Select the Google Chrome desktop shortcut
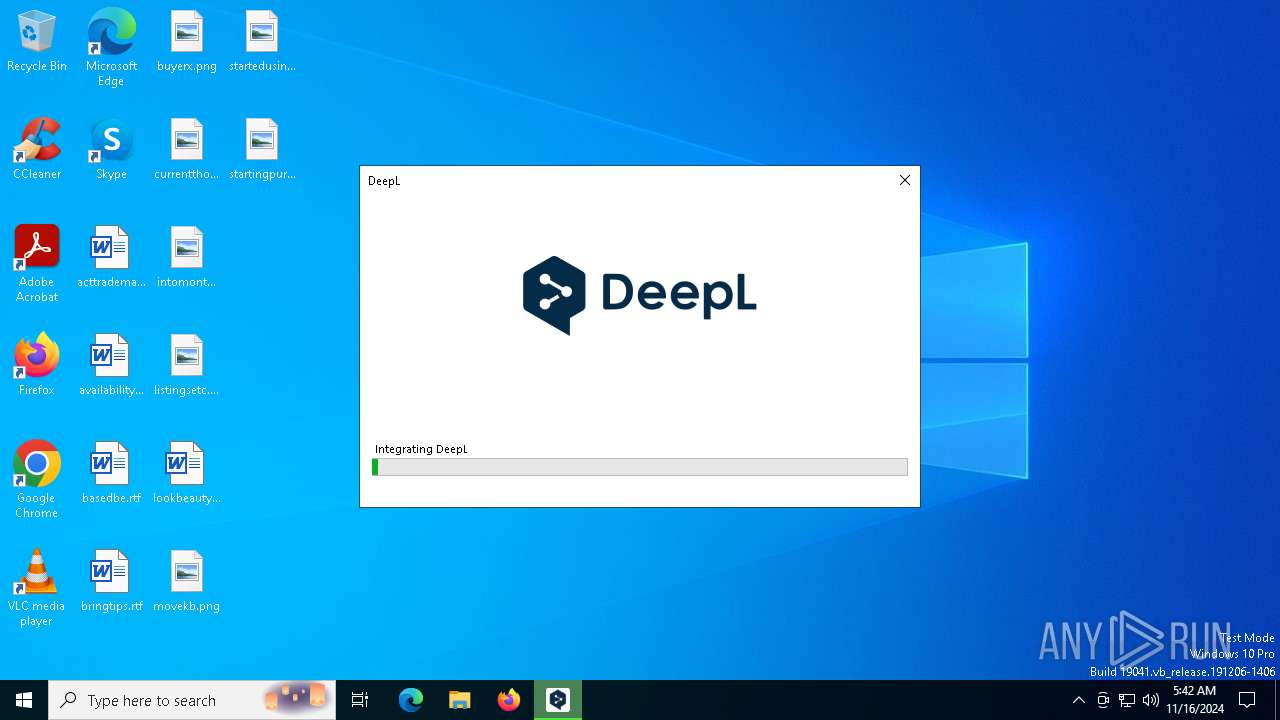The height and width of the screenshot is (720, 1280). click(37, 480)
